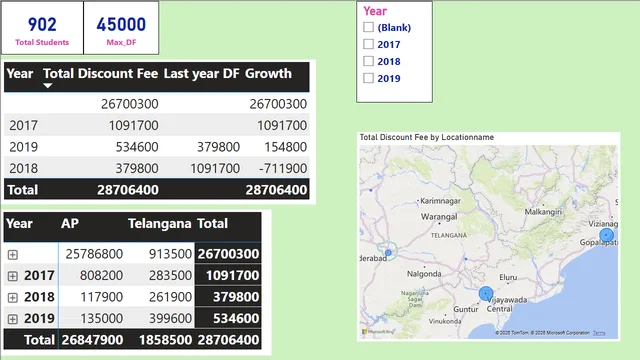This screenshot has height=360, width=640.
Task: Click the map title Total Discount Fee by Locationname
Action: (x=427, y=137)
